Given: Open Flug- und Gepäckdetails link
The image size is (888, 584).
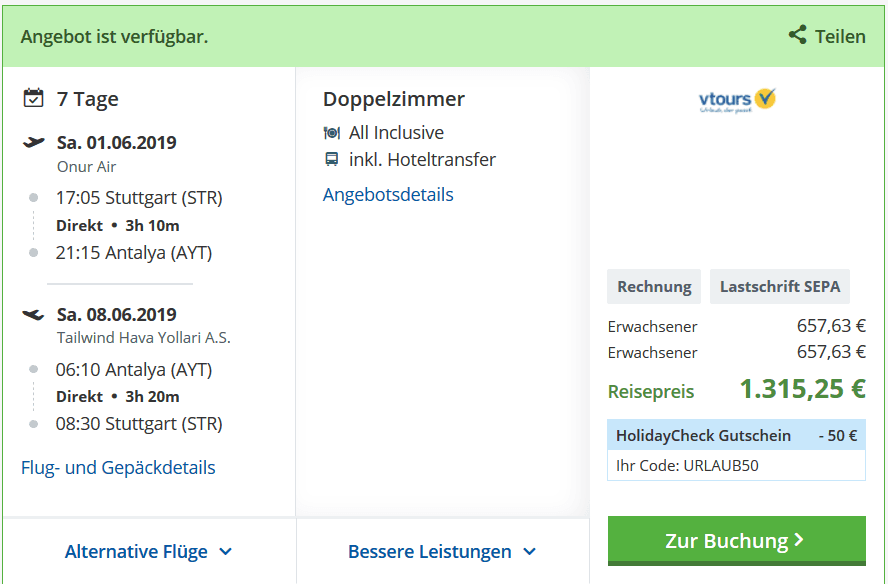Looking at the screenshot, I should [x=118, y=467].
